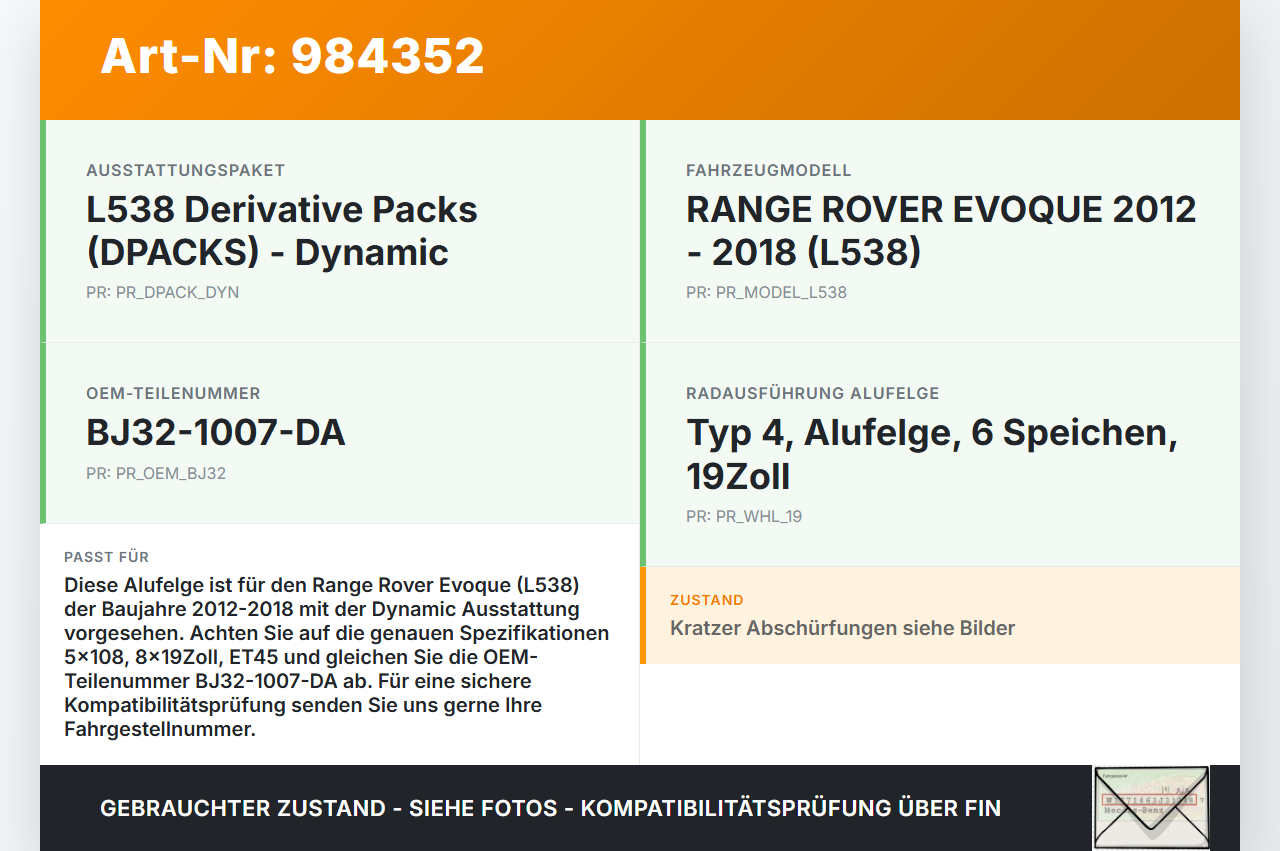1280x851 pixels.
Task: Select the L538 Derivative Packs Dynamic heading
Action: click(x=282, y=231)
